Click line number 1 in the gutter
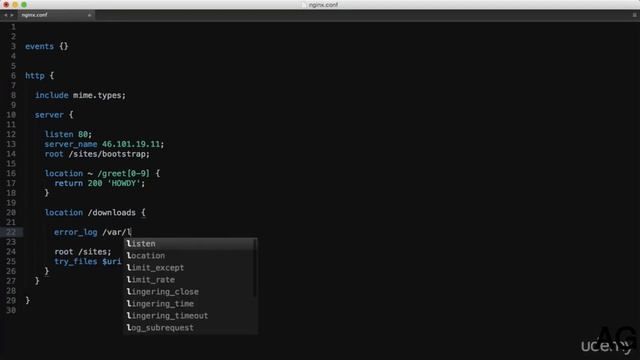 tap(13, 27)
